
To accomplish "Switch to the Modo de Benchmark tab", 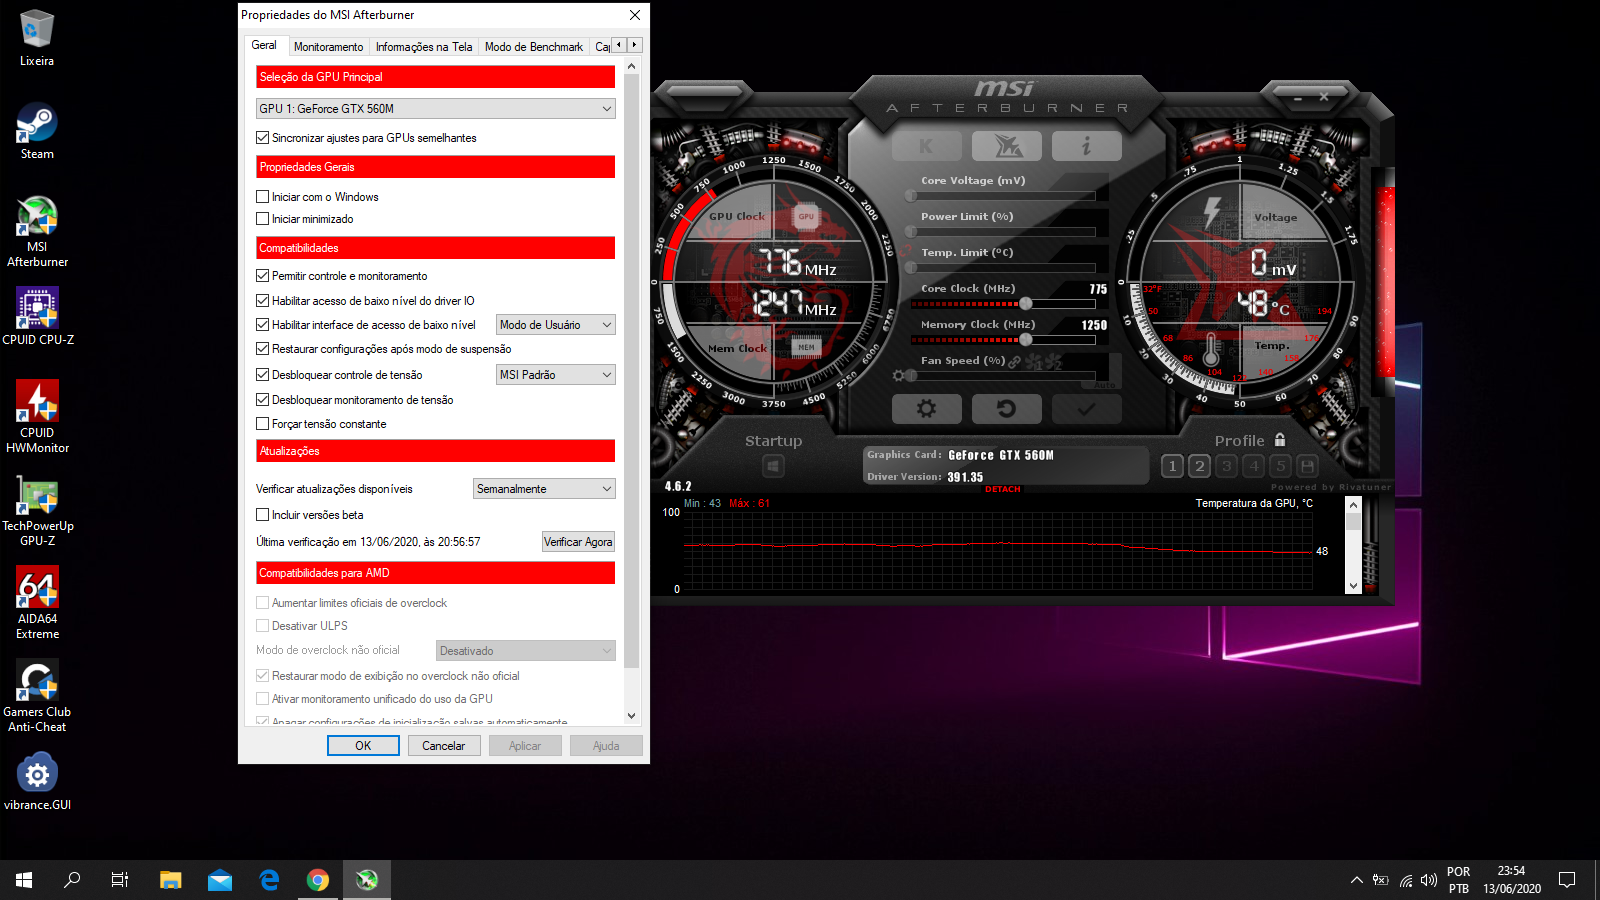I will tap(534, 47).
